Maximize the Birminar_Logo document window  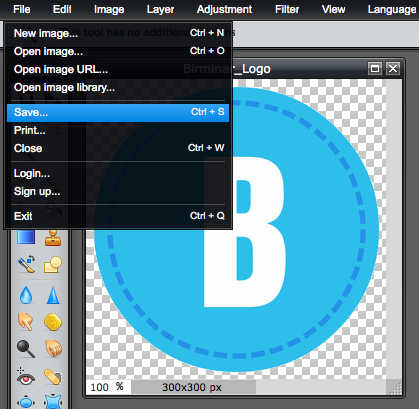[375, 69]
